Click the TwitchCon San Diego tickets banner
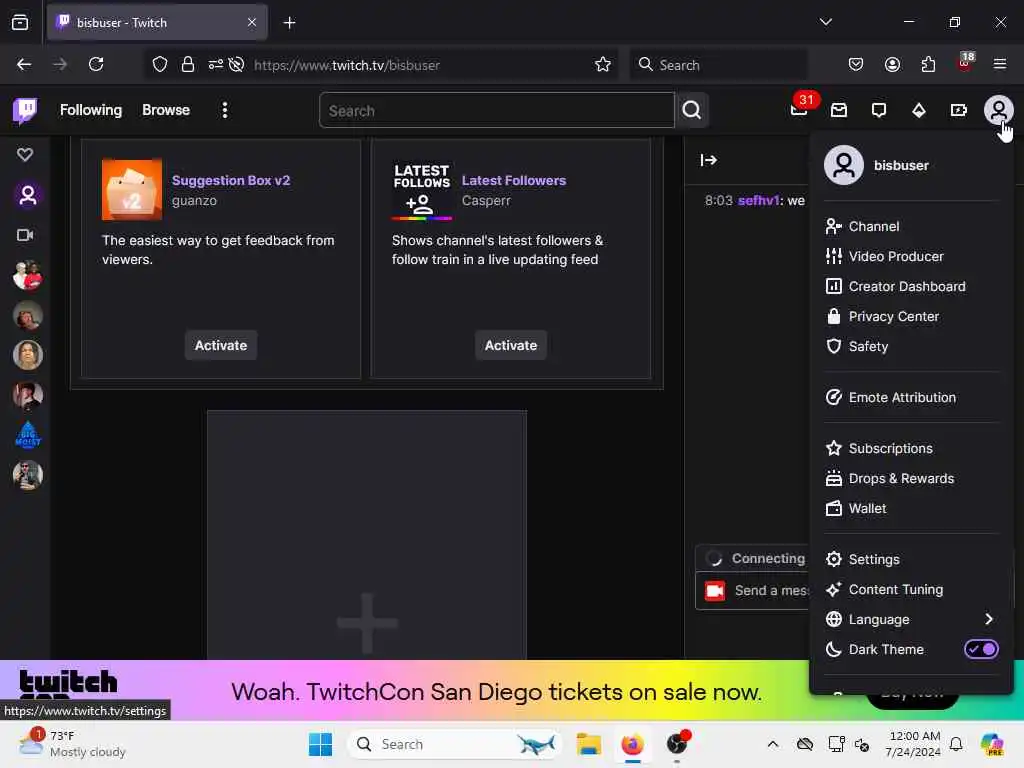The width and height of the screenshot is (1024, 768). point(496,691)
